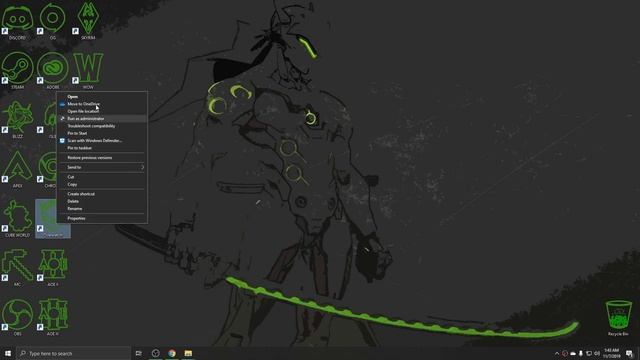Choose Move to OneDrive in context menu

click(x=102, y=104)
